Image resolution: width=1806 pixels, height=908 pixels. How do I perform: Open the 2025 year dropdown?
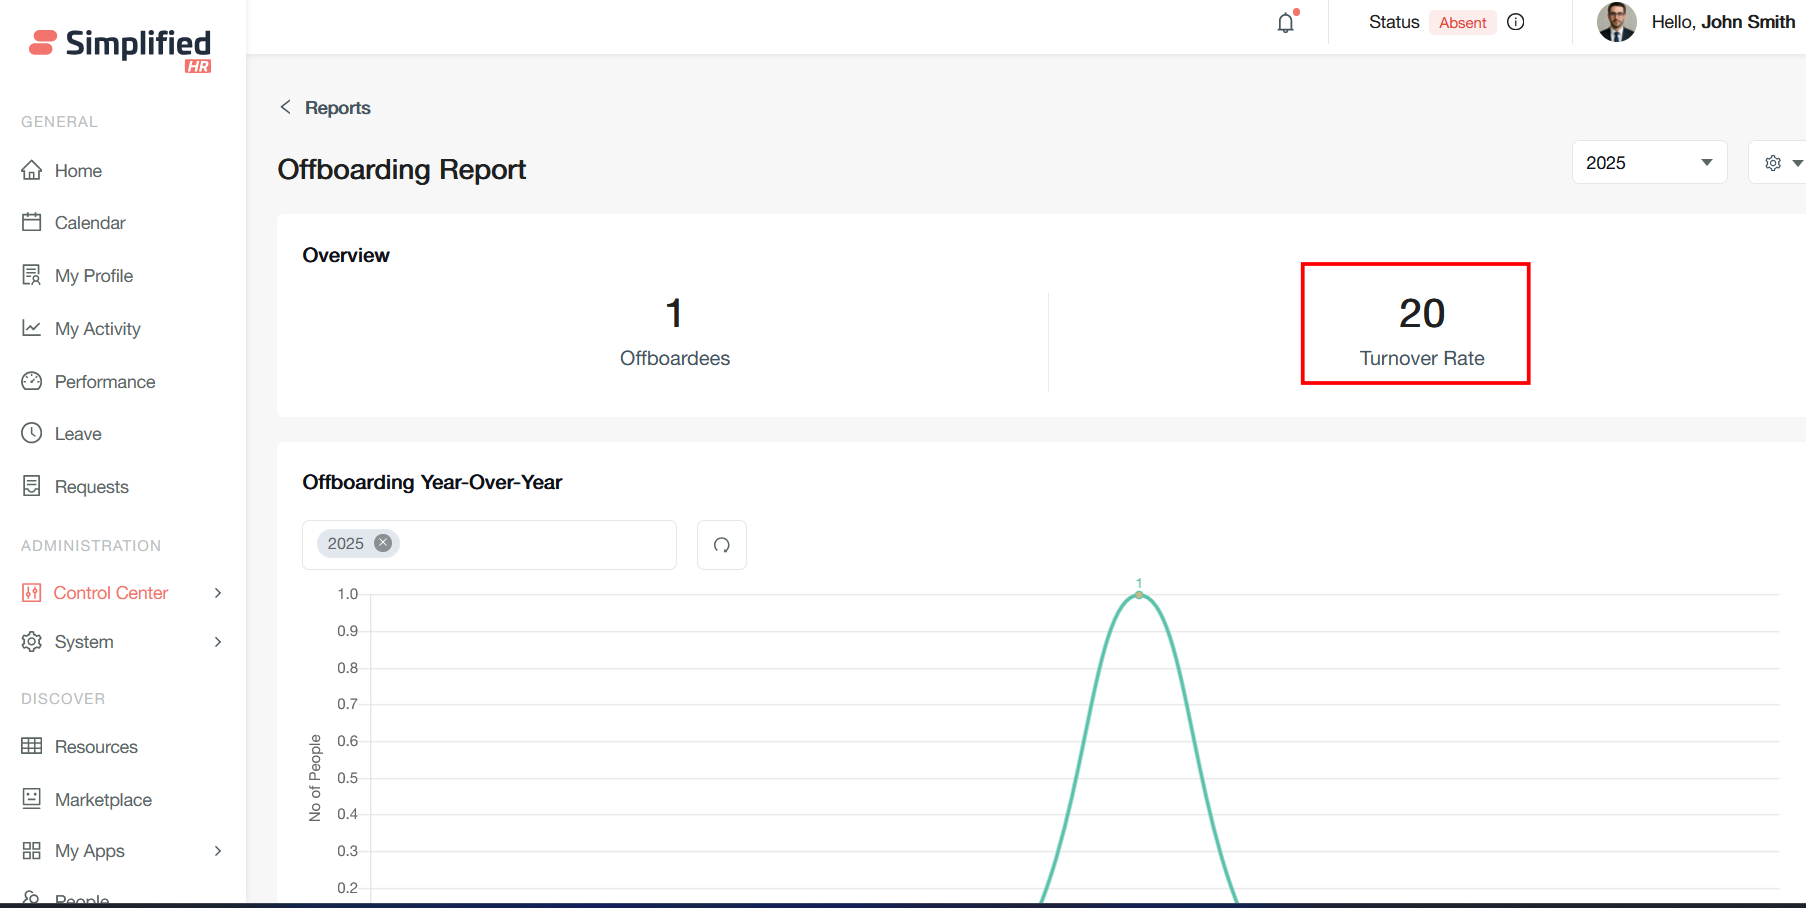(1649, 163)
